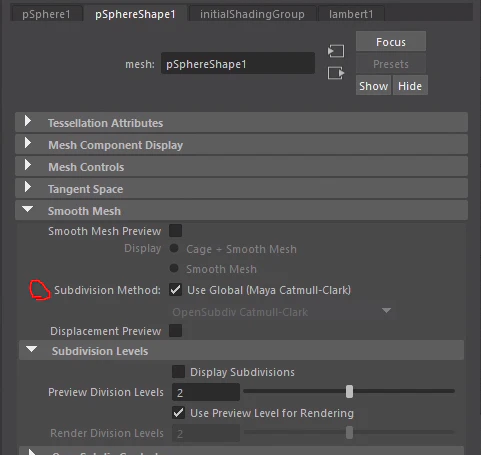Open the OpenSubdiv Catmull-Clark dropdown

[283, 312]
